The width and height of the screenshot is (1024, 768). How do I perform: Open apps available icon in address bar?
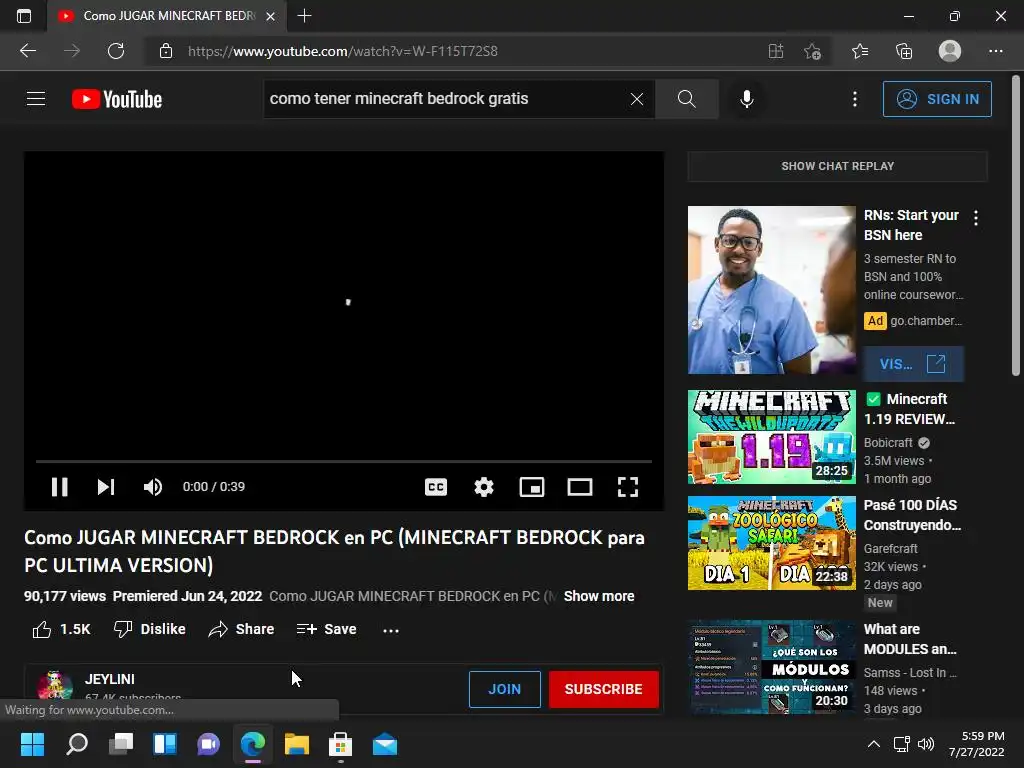pyautogui.click(x=776, y=51)
